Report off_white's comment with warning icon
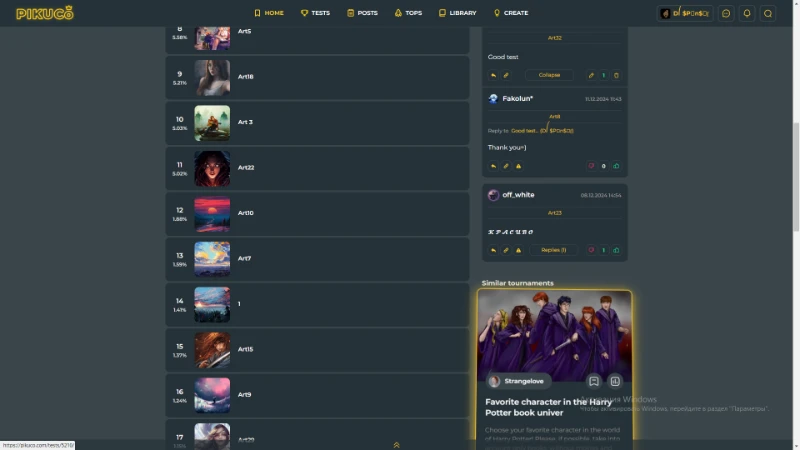This screenshot has width=800, height=450. (518, 251)
